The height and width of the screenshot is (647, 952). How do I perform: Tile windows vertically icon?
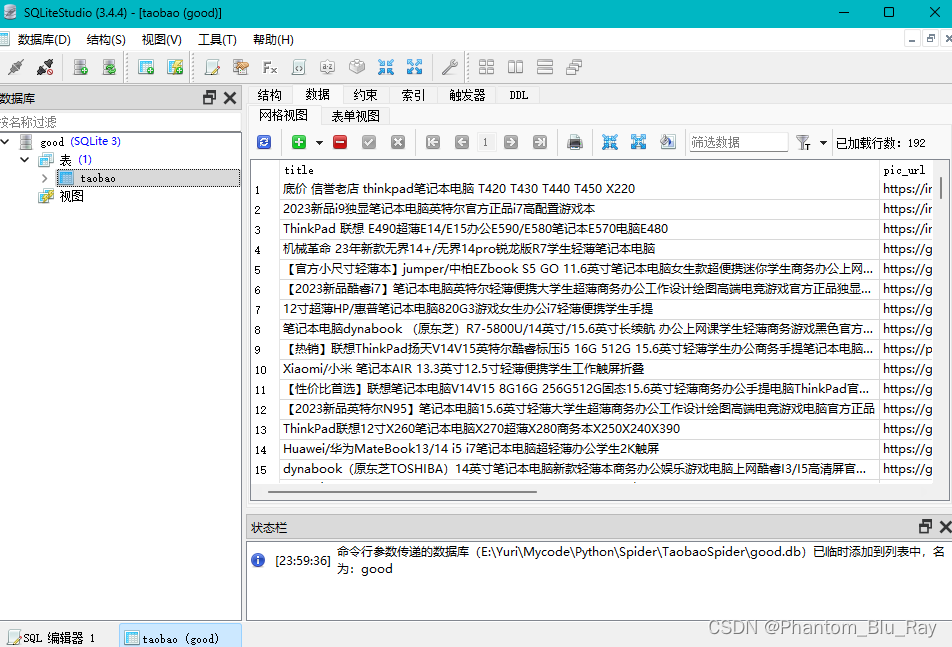(x=545, y=67)
